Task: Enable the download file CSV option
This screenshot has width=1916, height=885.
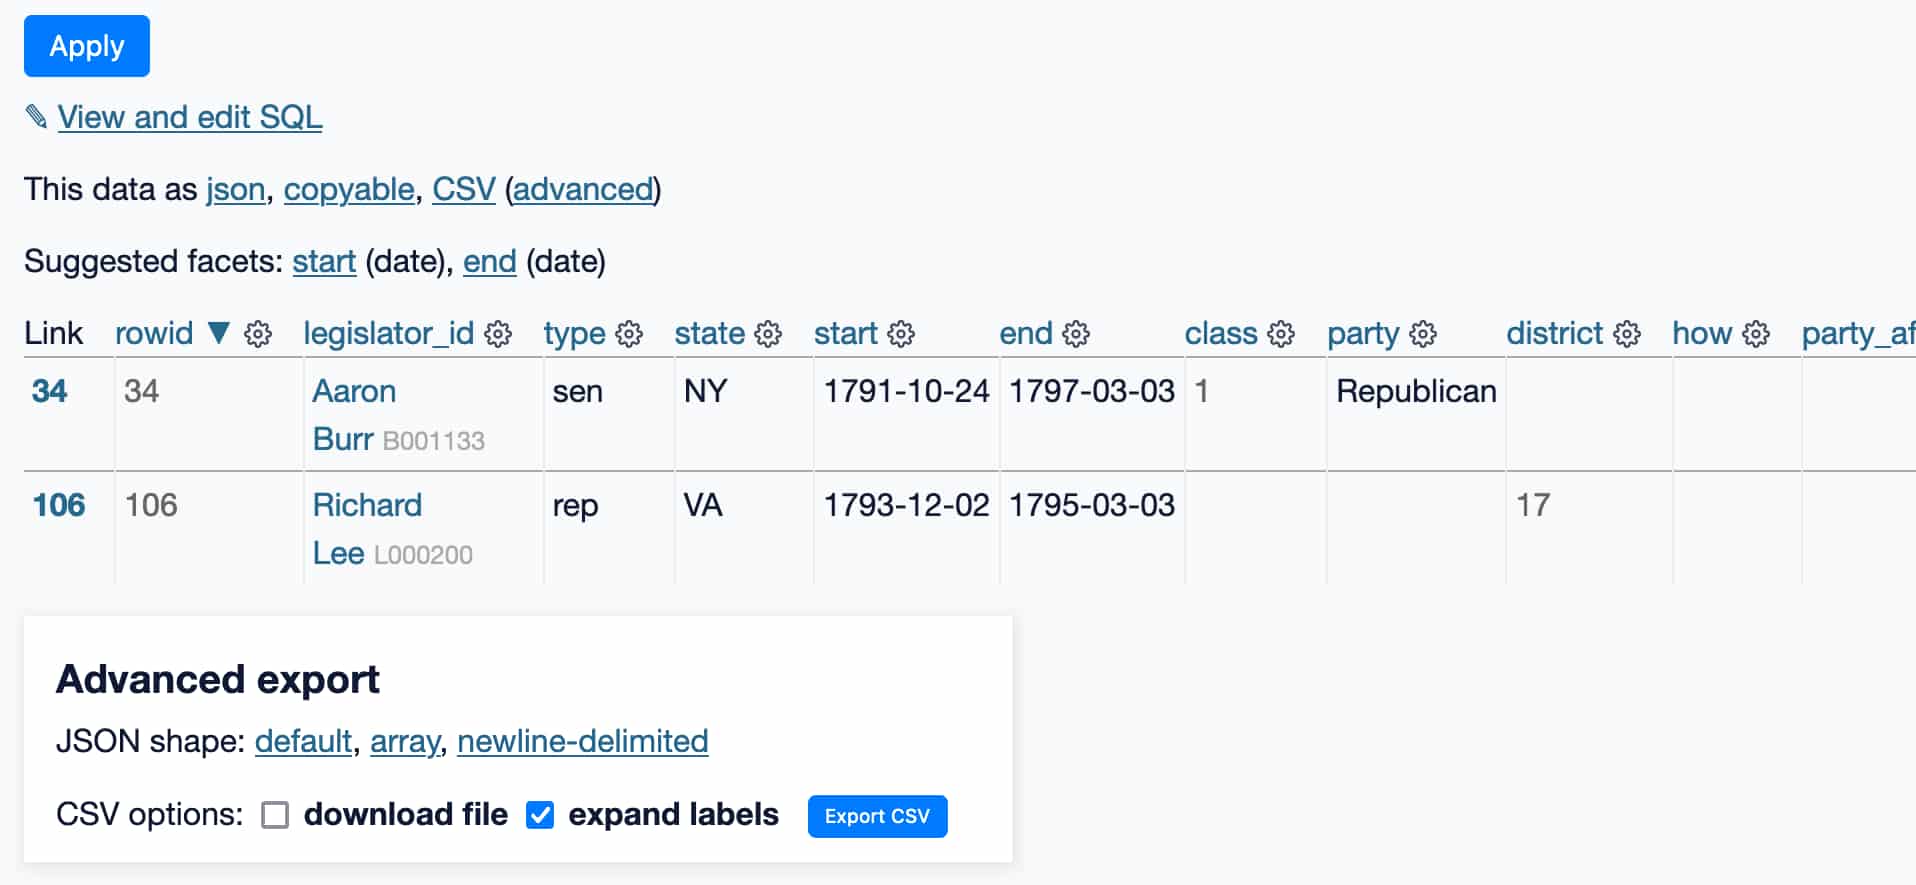Action: [275, 815]
